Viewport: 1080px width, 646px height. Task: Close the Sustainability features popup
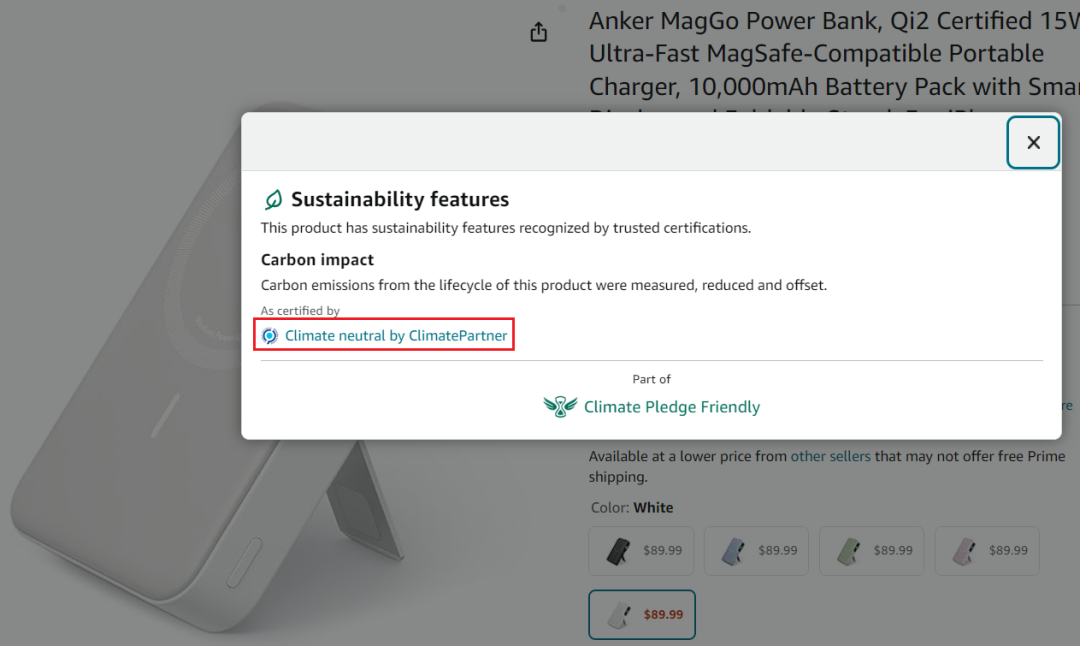tap(1032, 143)
